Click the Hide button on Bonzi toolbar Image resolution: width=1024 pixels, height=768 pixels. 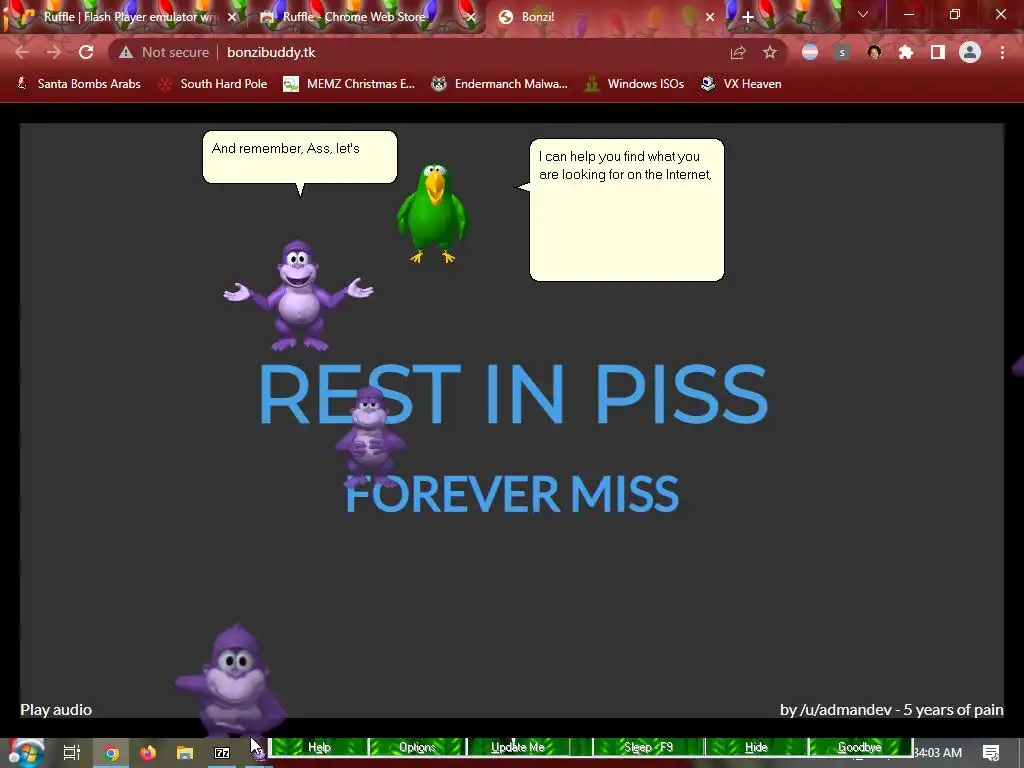756,747
